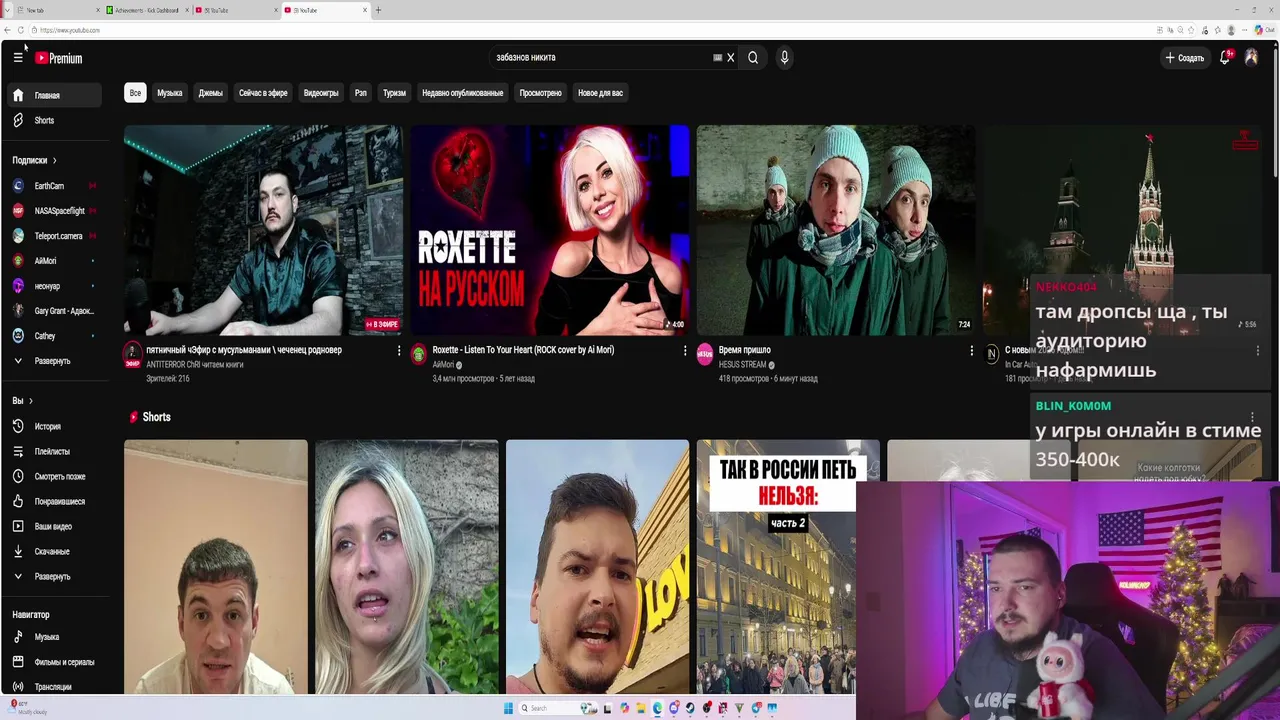
Task: Open NASASpaceflight subscription channel
Action: coord(54,211)
